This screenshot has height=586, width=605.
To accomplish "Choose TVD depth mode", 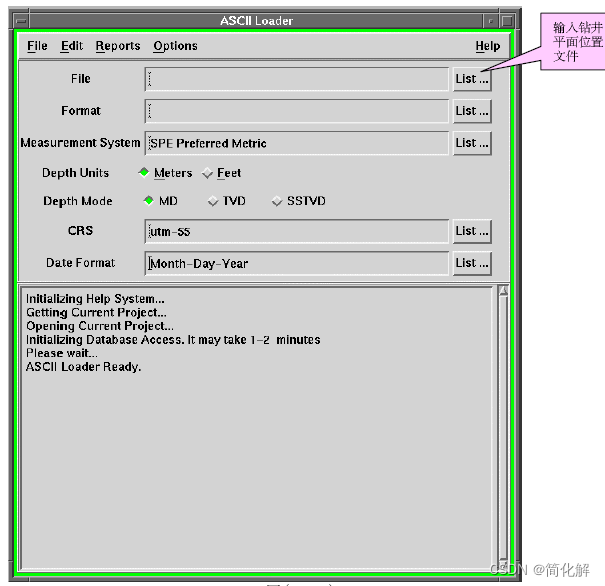I will pyautogui.click(x=213, y=201).
